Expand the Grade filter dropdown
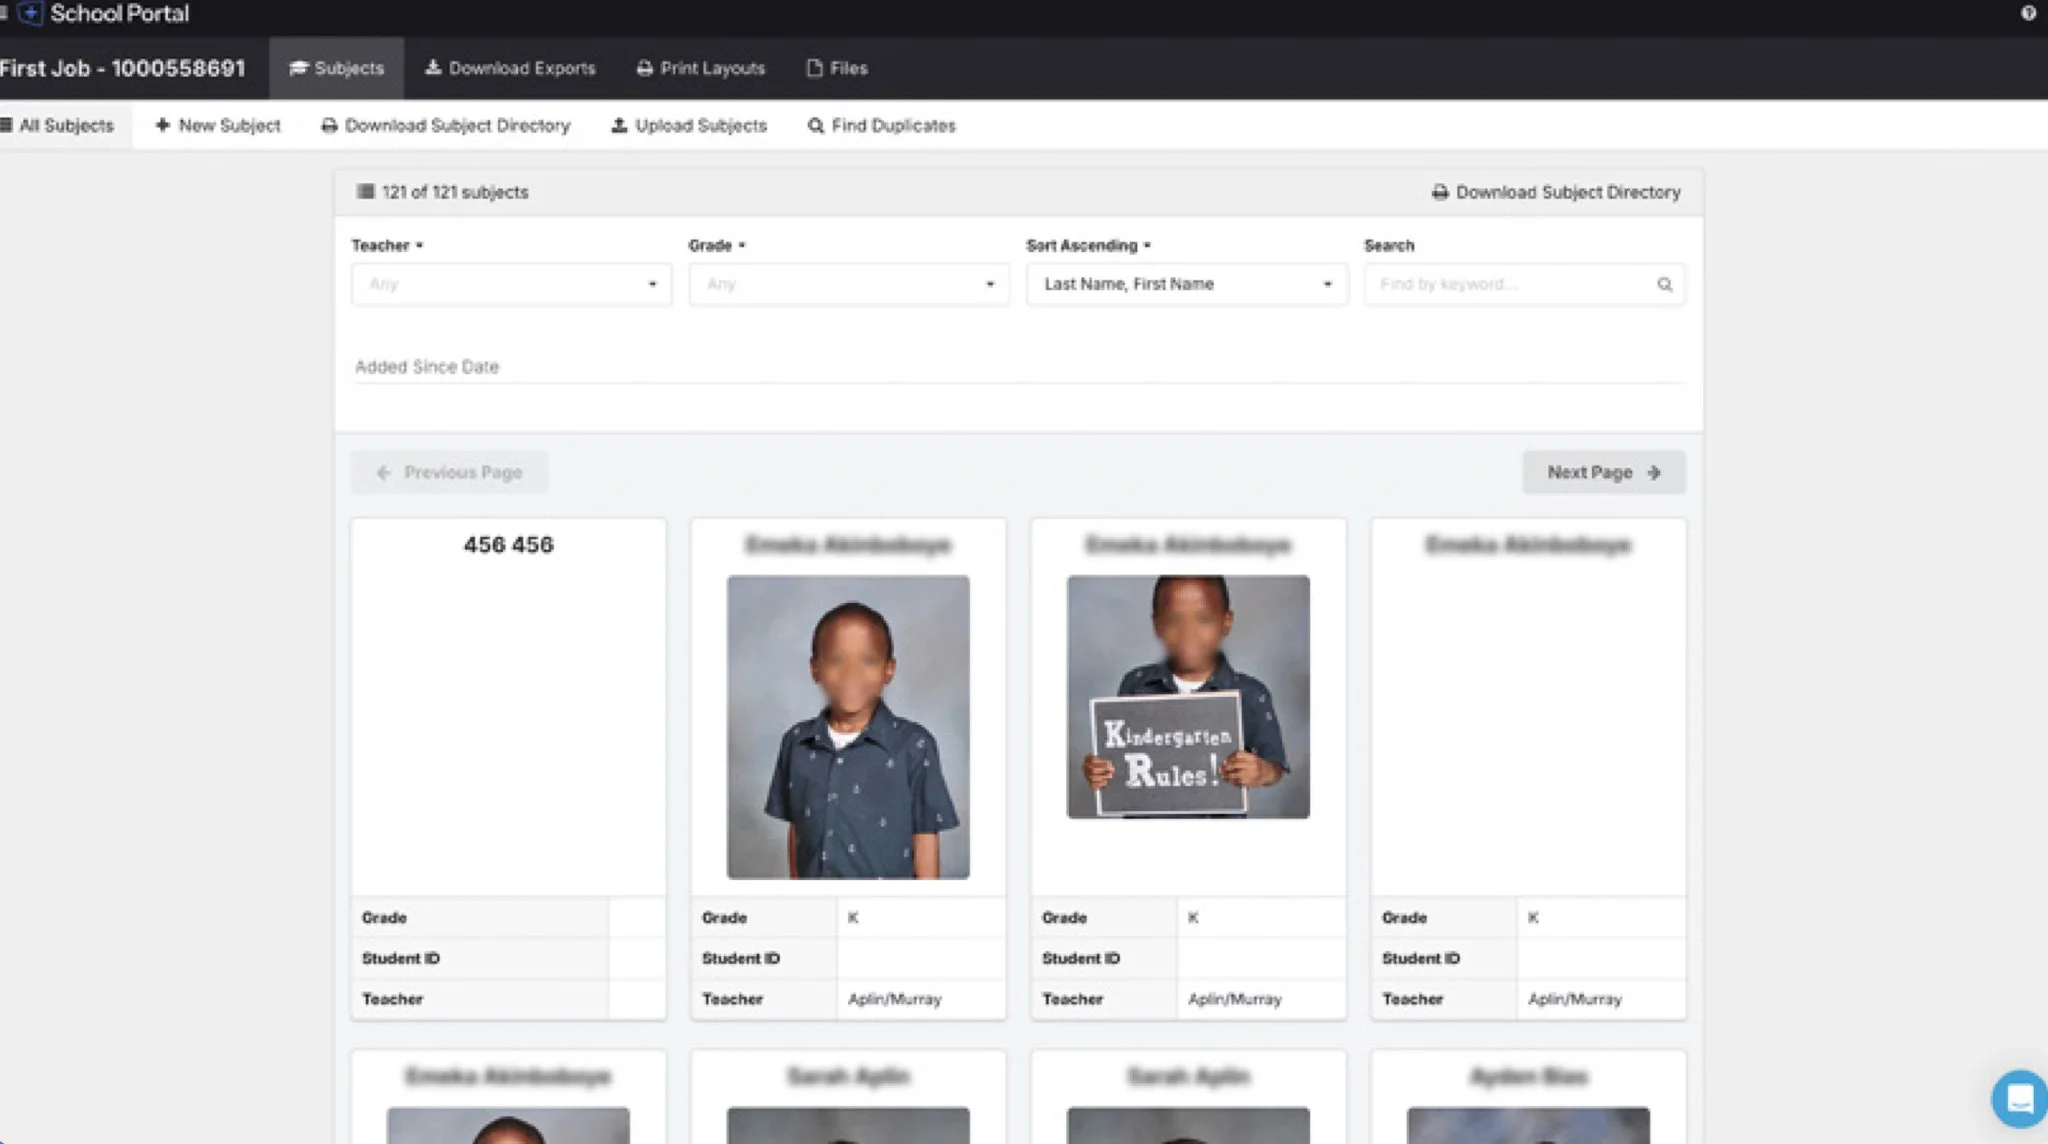The width and height of the screenshot is (2048, 1144). pyautogui.click(x=848, y=285)
